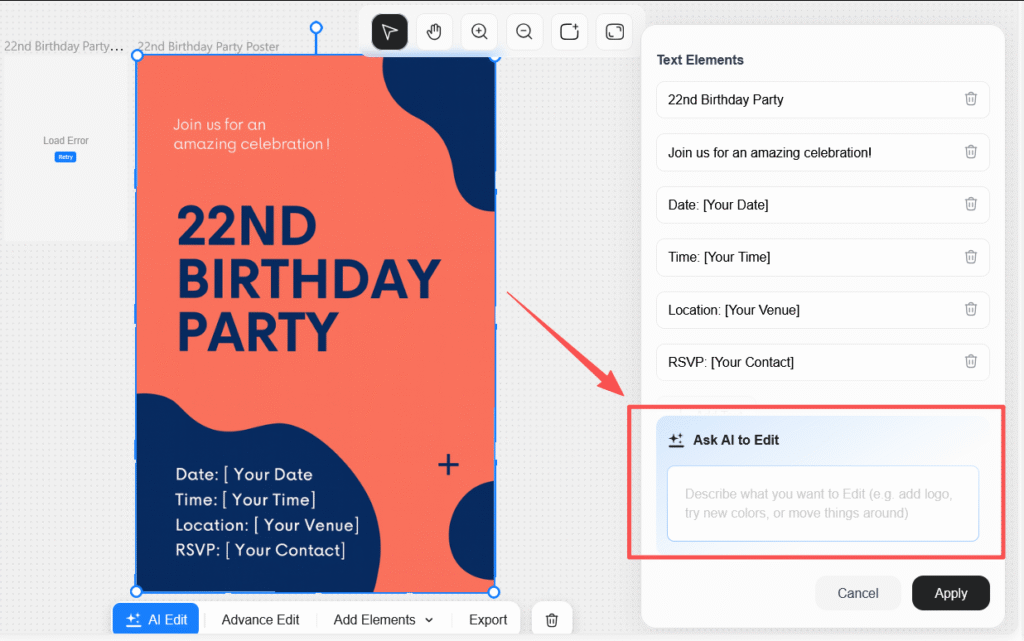Click Export in the bottom toolbar

coord(488,620)
